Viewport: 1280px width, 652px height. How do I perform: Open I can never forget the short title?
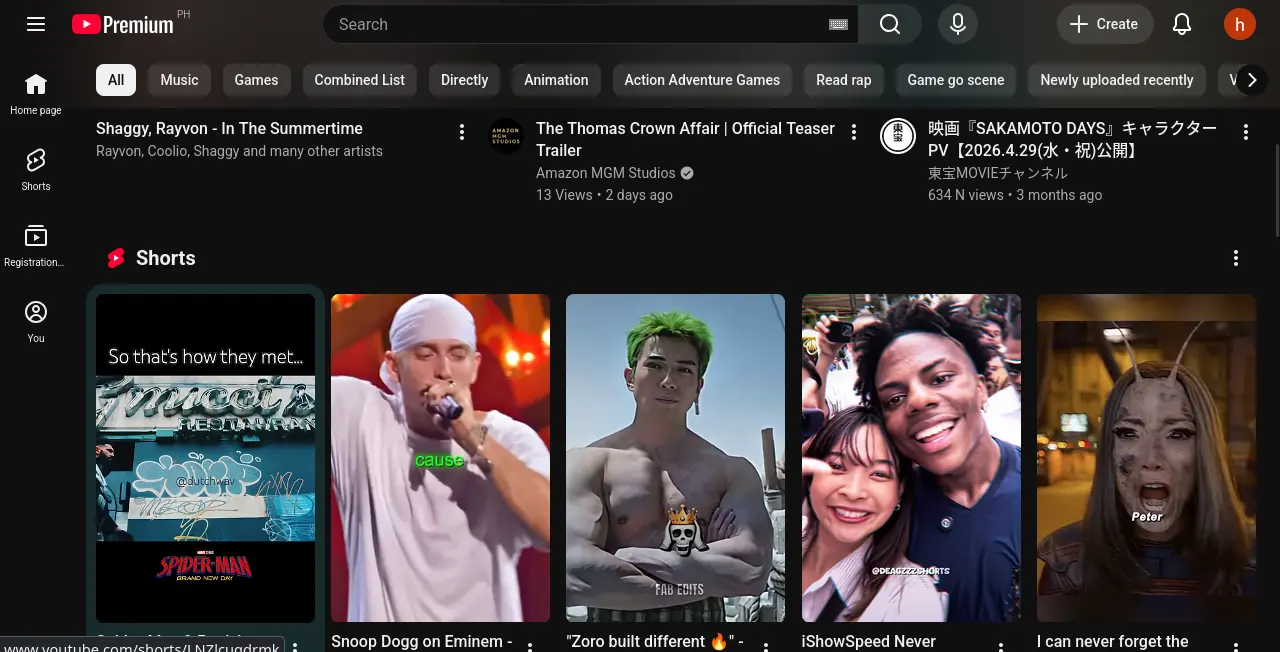pos(1113,642)
